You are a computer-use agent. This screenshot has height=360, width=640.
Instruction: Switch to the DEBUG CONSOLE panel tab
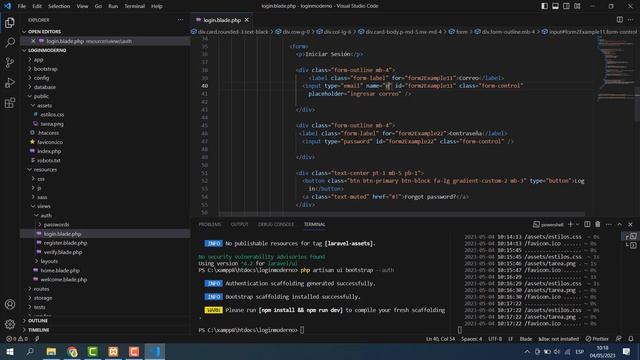tap(276, 224)
